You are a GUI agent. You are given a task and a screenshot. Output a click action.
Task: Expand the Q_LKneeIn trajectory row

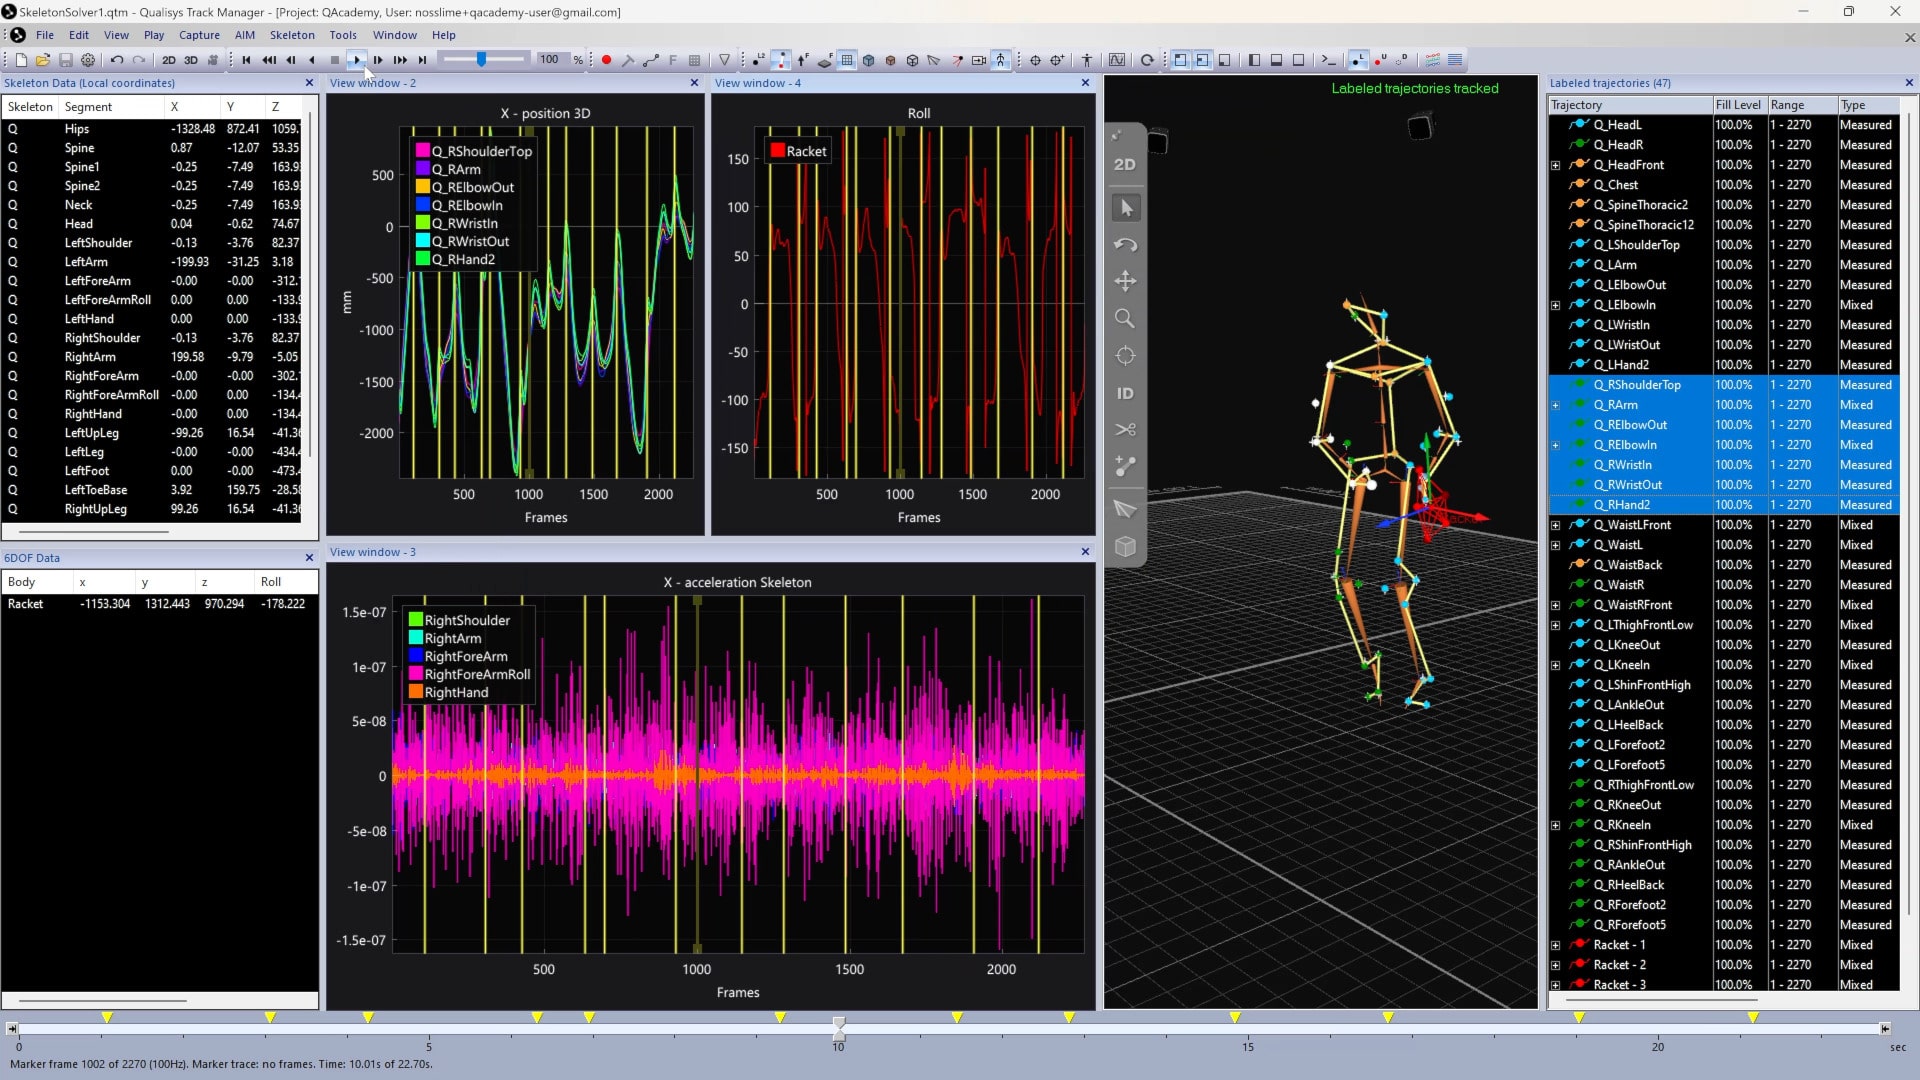click(x=1556, y=665)
